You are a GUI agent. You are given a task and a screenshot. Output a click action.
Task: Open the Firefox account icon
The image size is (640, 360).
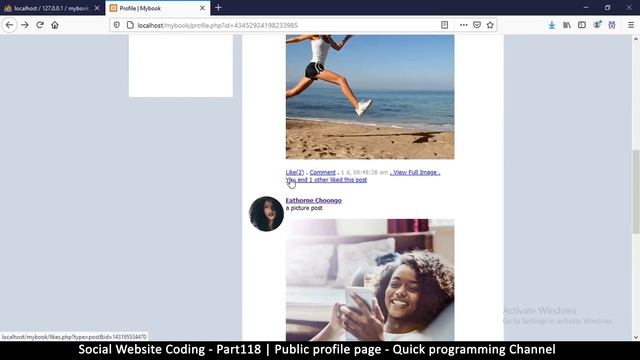(x=597, y=25)
